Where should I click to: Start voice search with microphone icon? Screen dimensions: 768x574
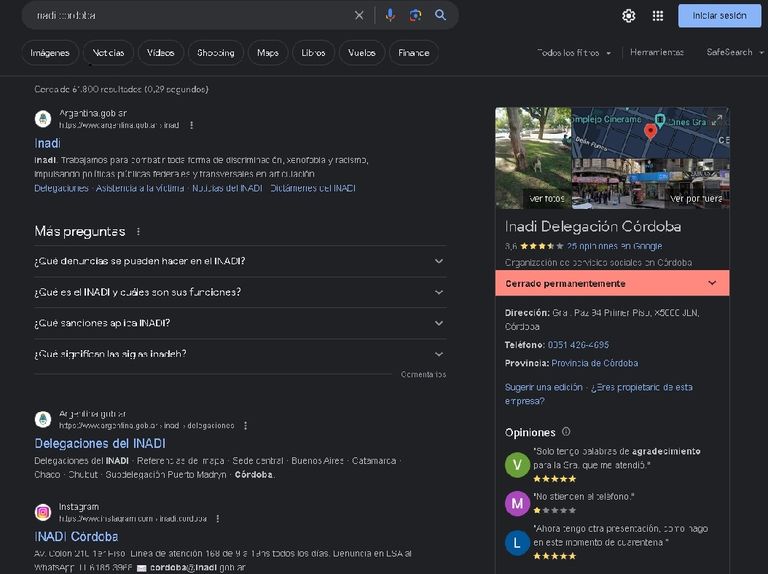390,15
